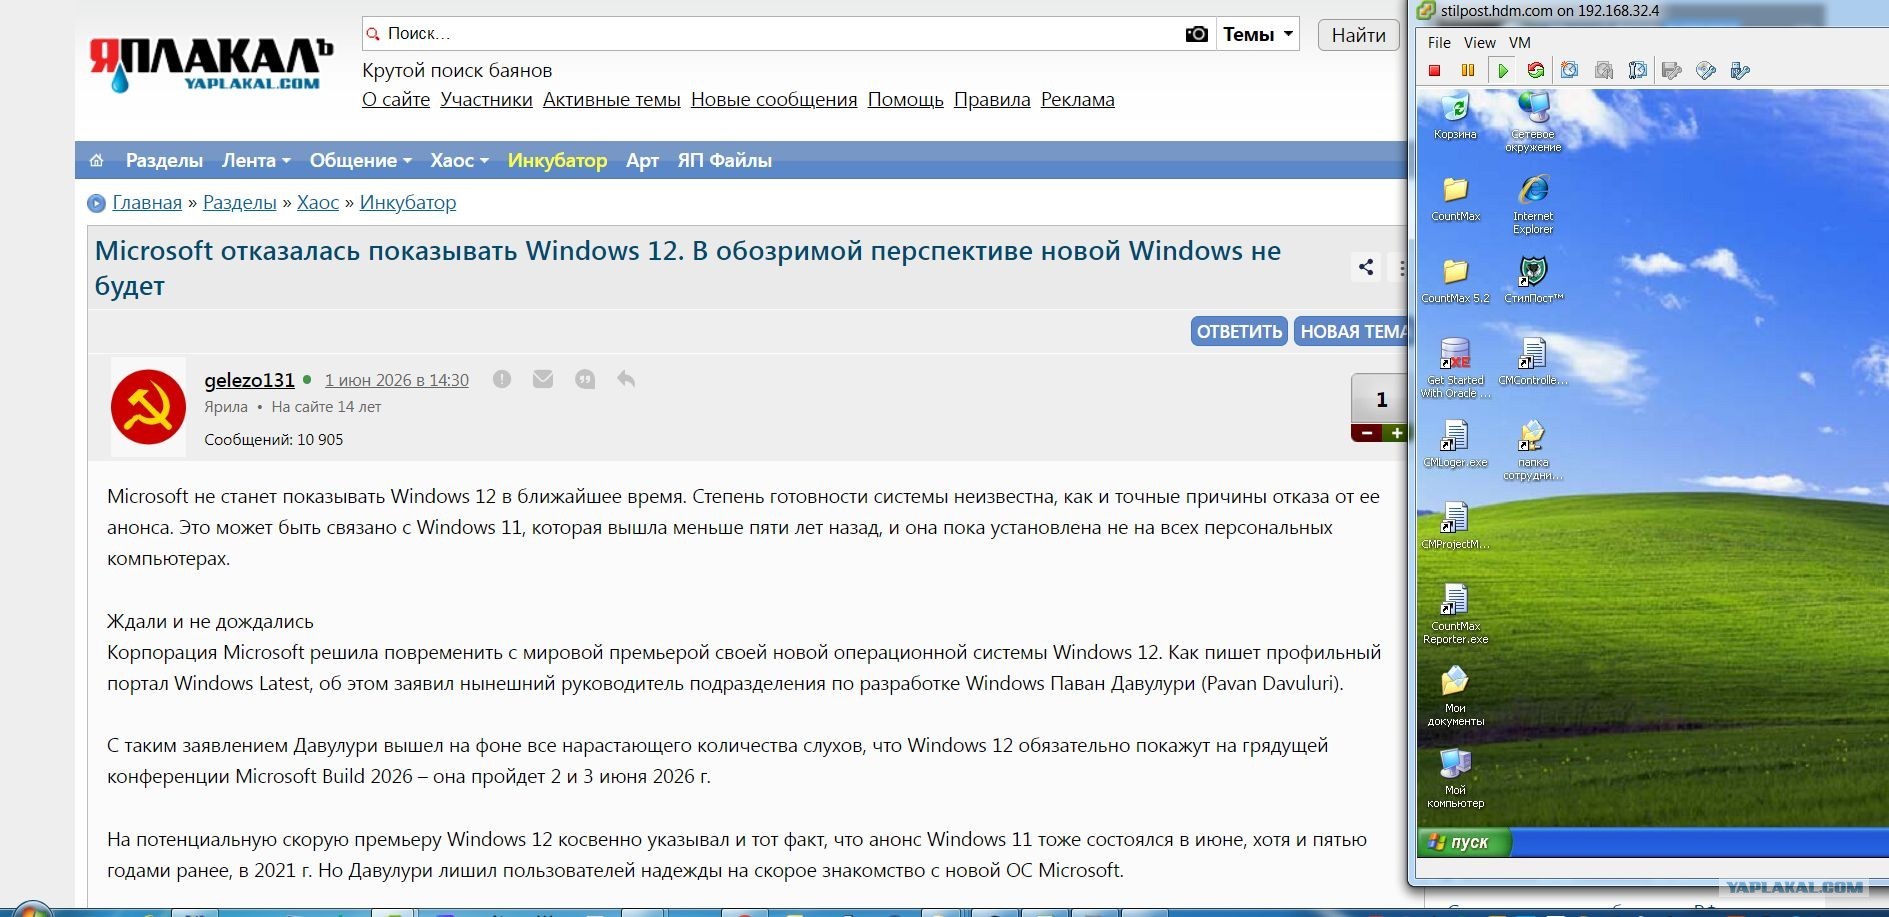Upvote the post with the plus button

(x=1396, y=433)
